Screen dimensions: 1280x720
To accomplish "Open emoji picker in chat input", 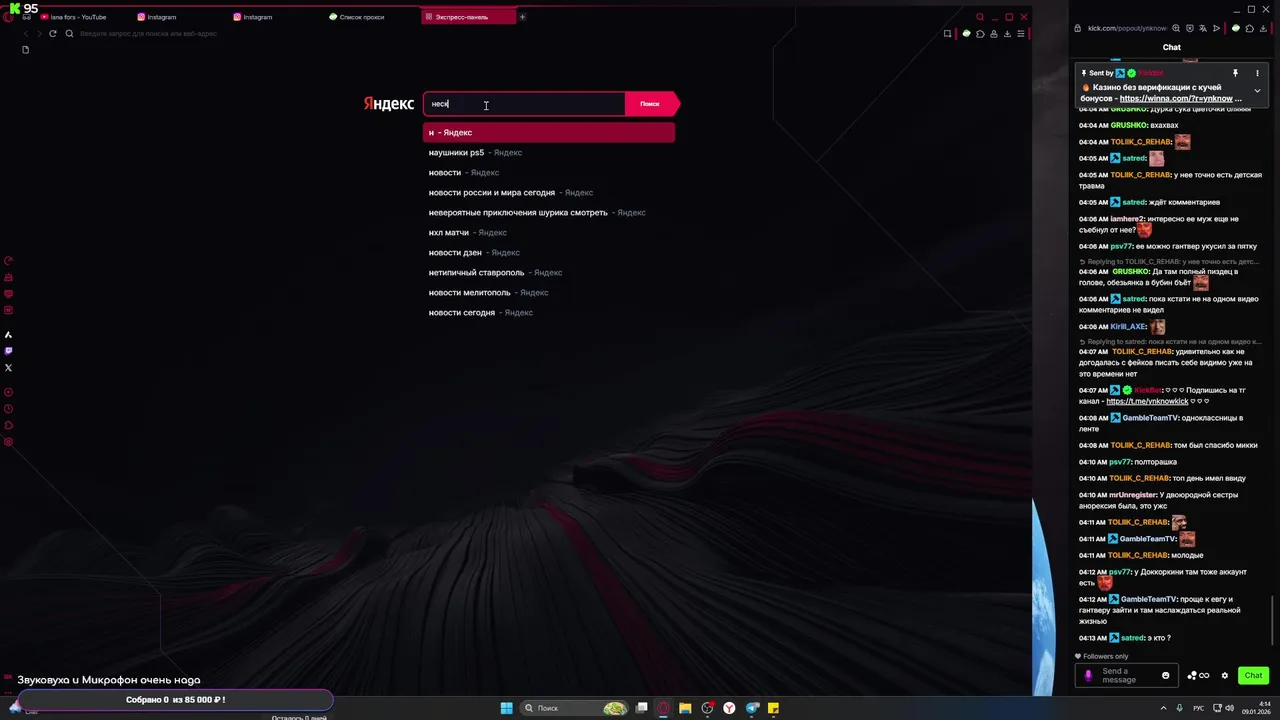I will pyautogui.click(x=1165, y=676).
